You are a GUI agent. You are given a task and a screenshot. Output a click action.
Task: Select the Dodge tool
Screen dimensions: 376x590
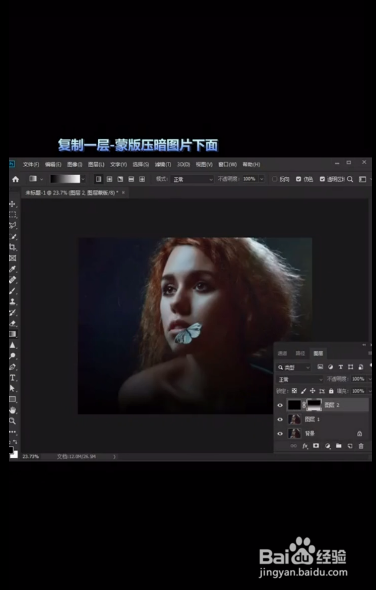click(x=13, y=356)
